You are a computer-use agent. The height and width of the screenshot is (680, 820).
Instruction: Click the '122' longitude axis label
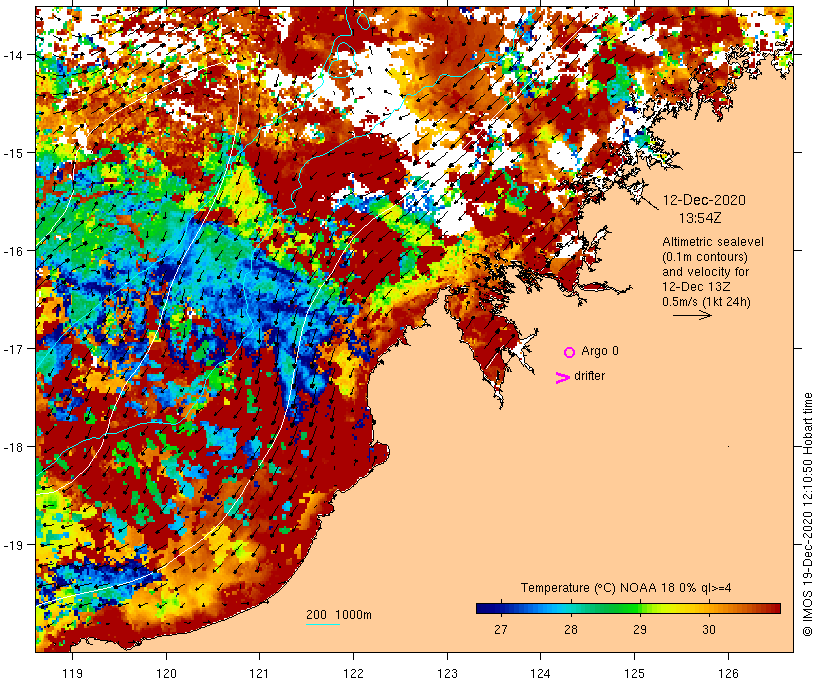coord(354,673)
